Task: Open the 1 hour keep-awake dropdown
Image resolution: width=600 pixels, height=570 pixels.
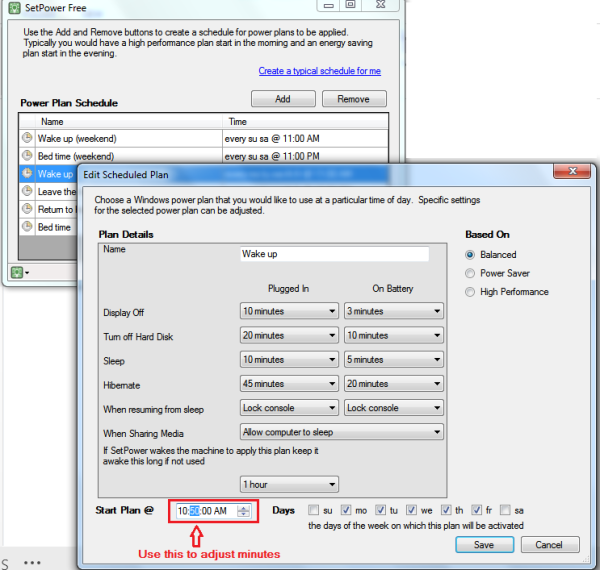Action: [x=289, y=484]
